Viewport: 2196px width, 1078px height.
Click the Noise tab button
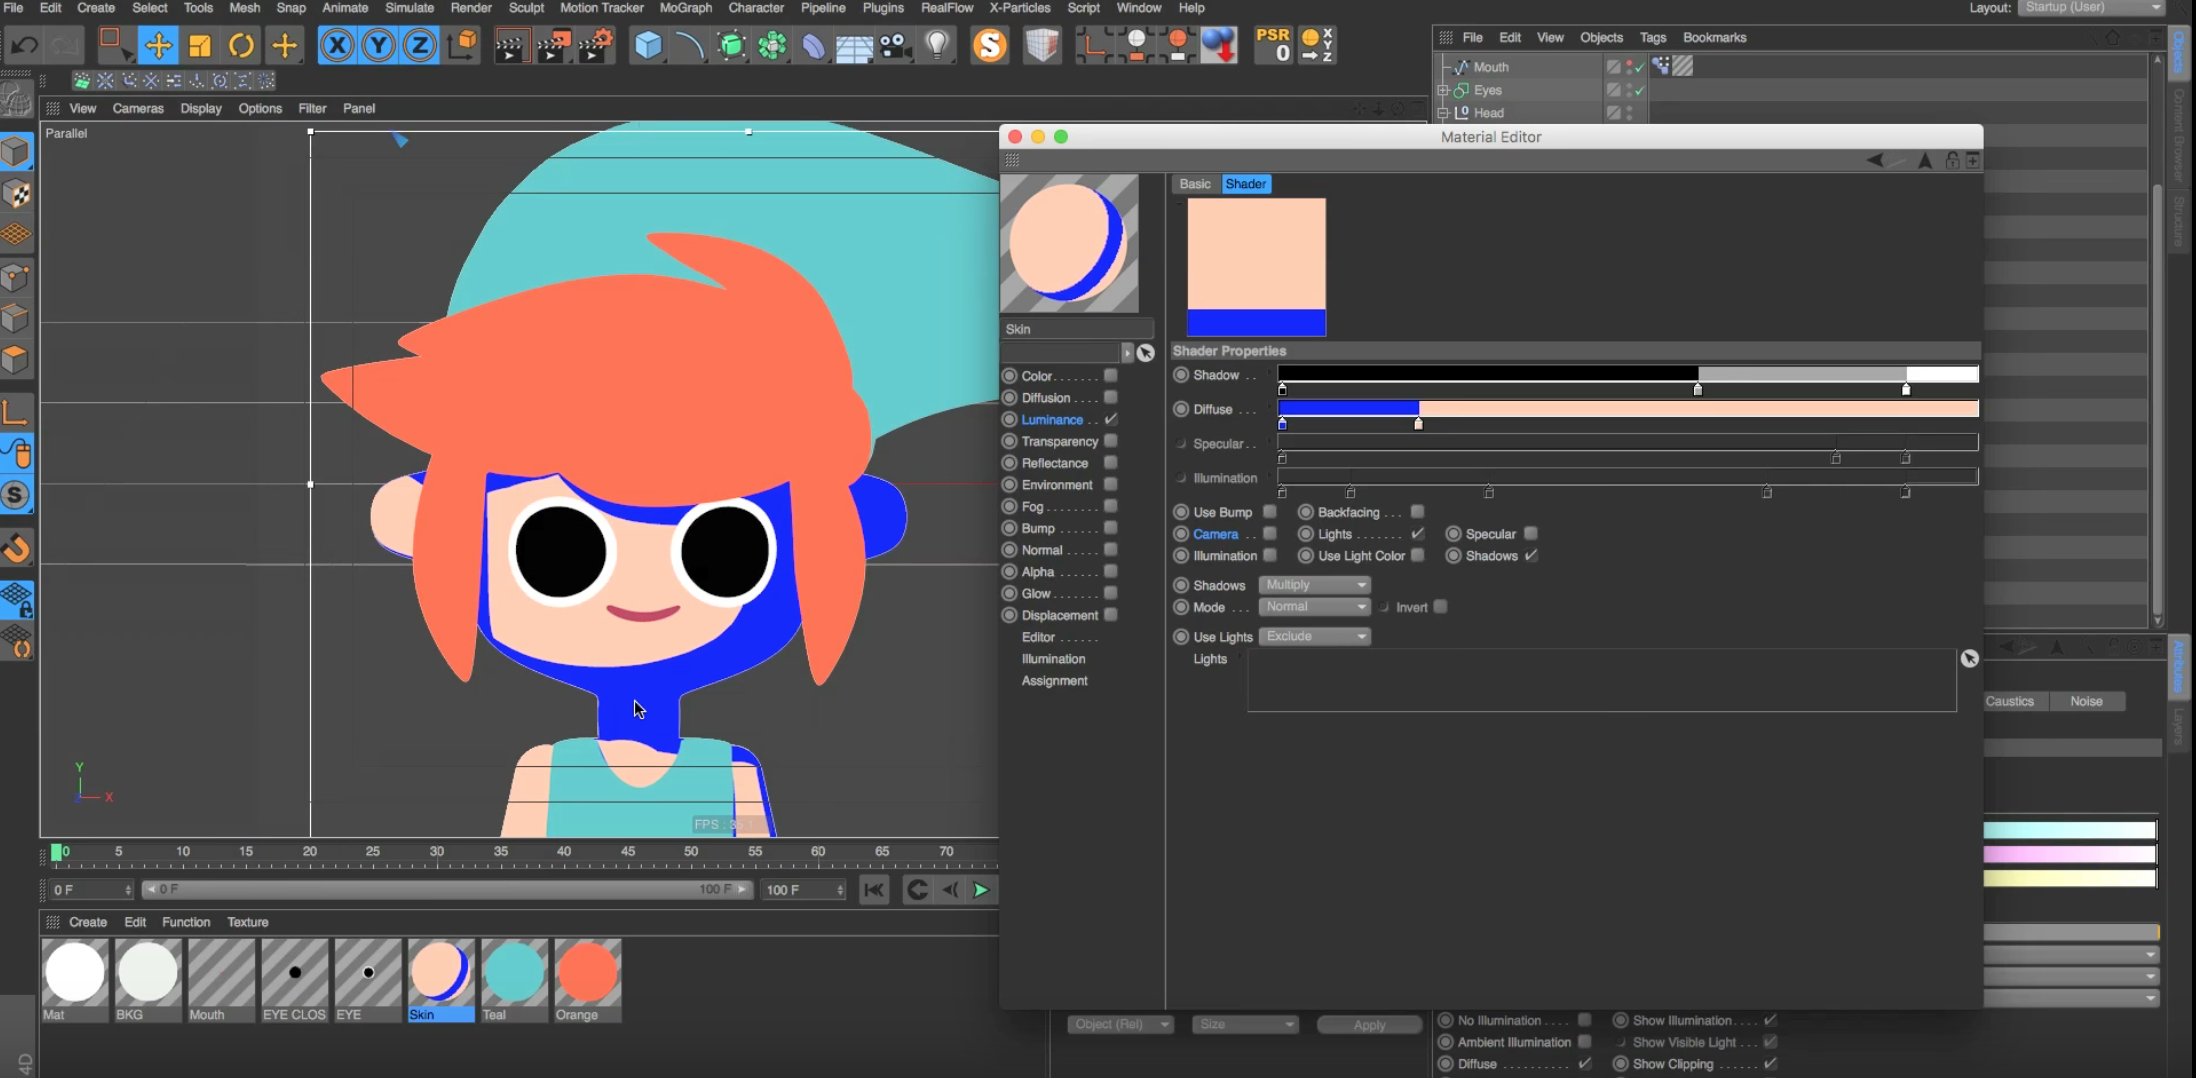click(2086, 701)
